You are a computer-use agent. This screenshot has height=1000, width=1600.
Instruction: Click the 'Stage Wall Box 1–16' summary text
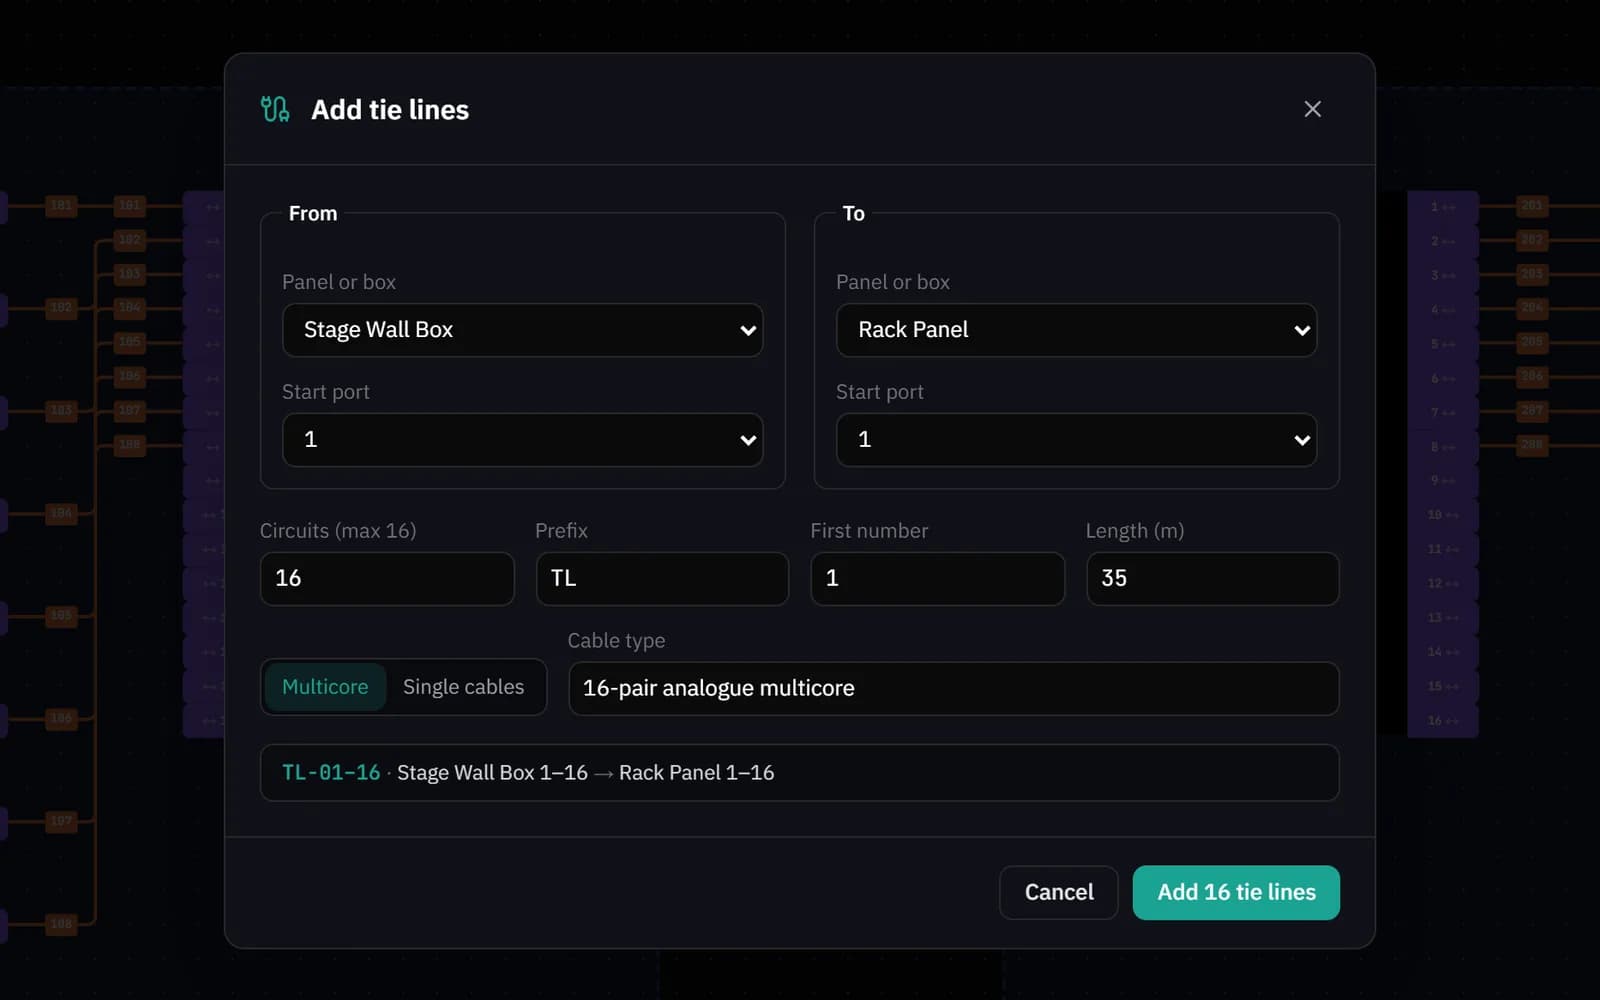coord(492,772)
